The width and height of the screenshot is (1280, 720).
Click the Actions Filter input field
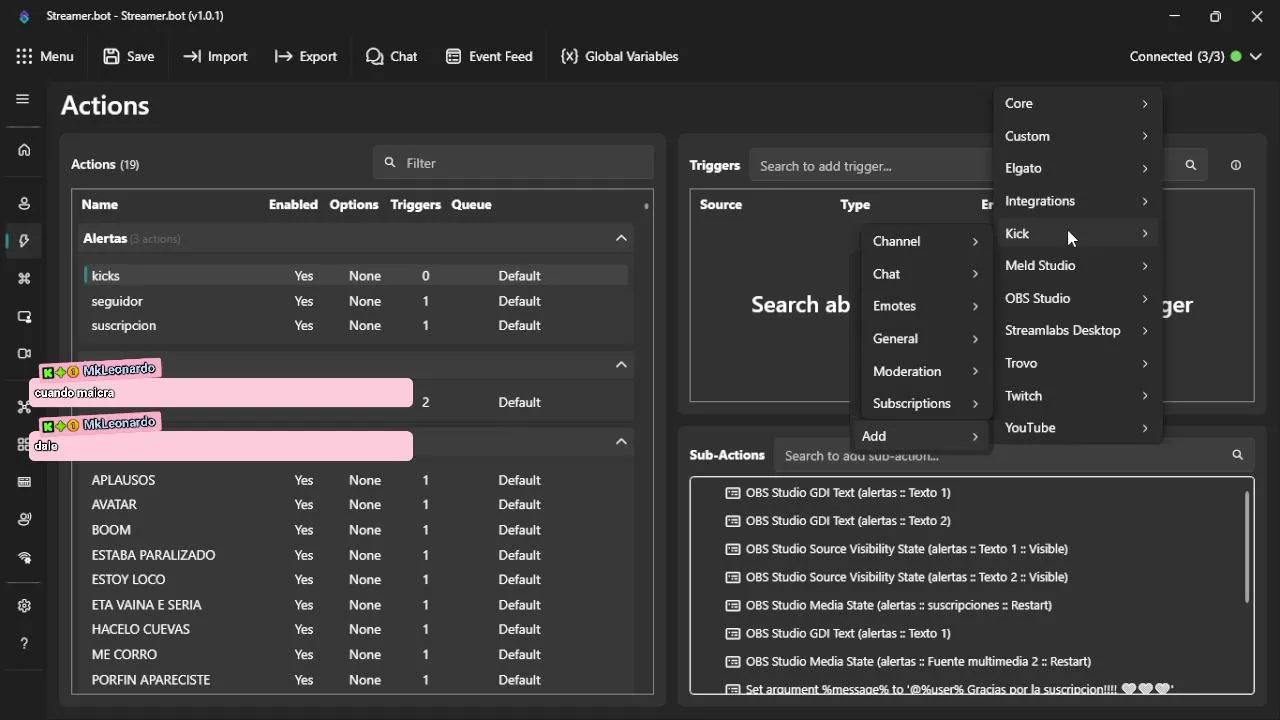[514, 163]
